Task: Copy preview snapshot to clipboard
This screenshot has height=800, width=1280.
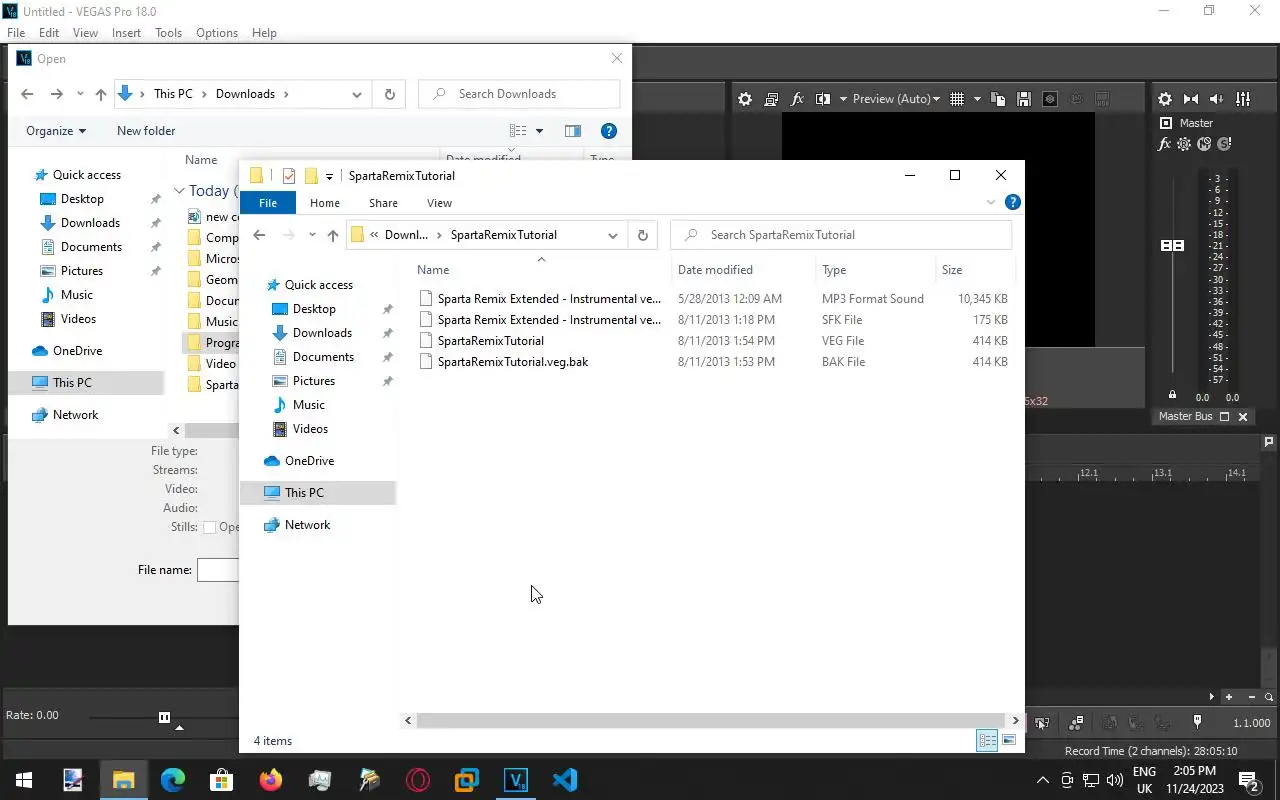Action: 998,99
